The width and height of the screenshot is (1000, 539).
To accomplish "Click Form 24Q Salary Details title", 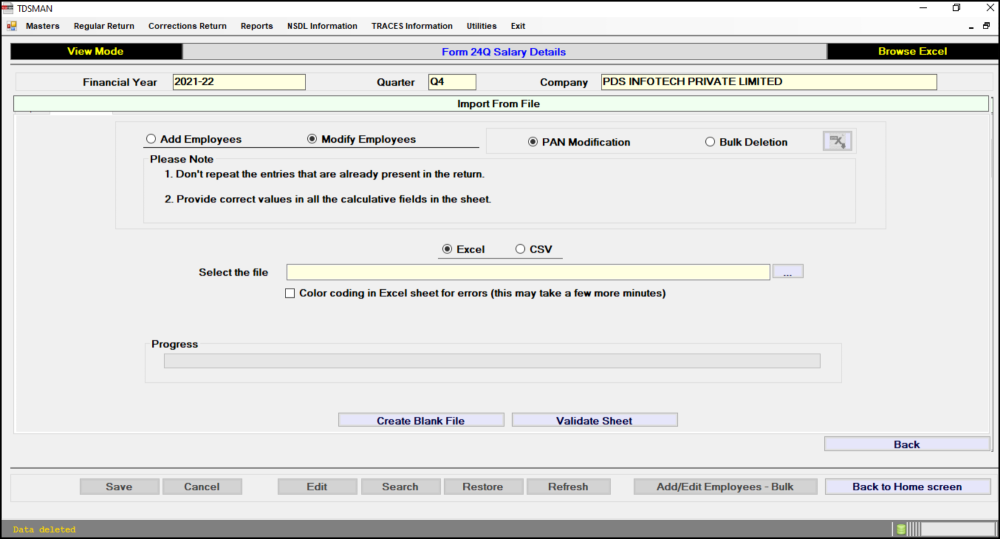I will (504, 52).
